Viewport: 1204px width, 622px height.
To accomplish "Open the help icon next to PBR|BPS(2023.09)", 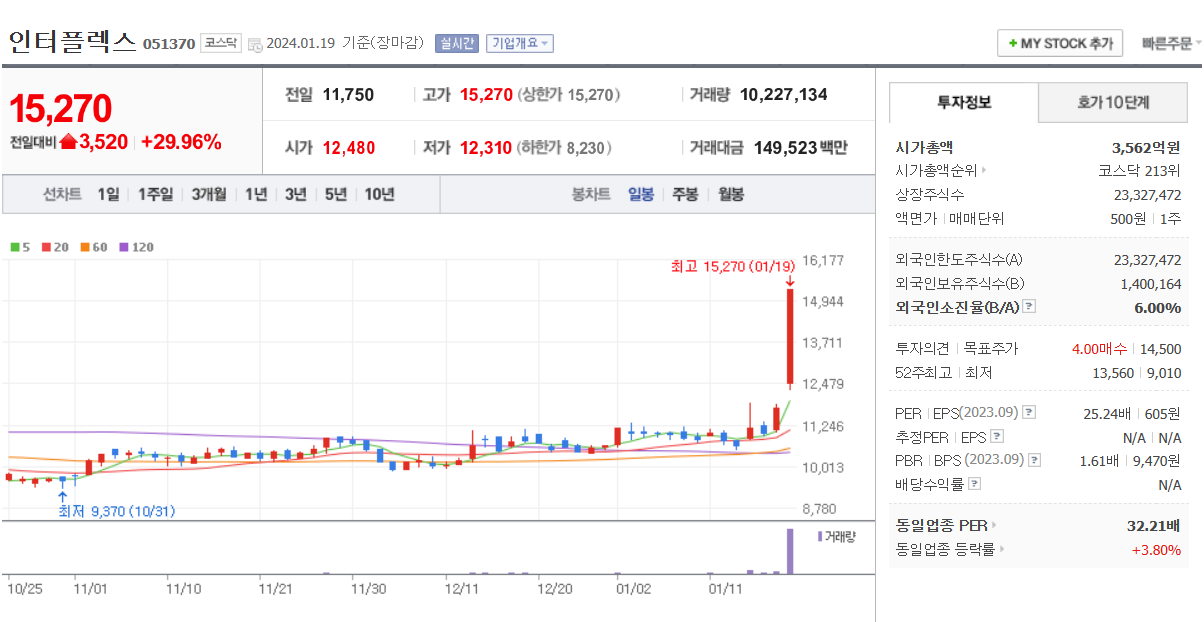I will click(x=1034, y=460).
